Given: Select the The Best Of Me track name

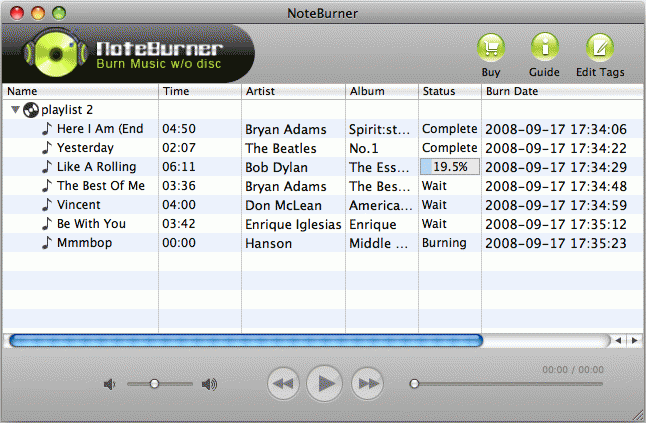Looking at the screenshot, I should pos(101,186).
